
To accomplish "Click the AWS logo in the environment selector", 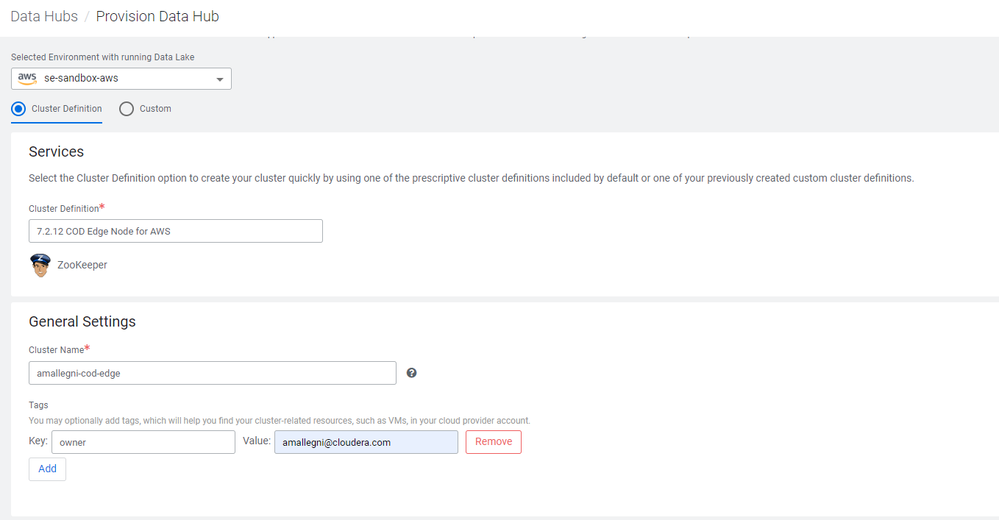I will tap(27, 78).
